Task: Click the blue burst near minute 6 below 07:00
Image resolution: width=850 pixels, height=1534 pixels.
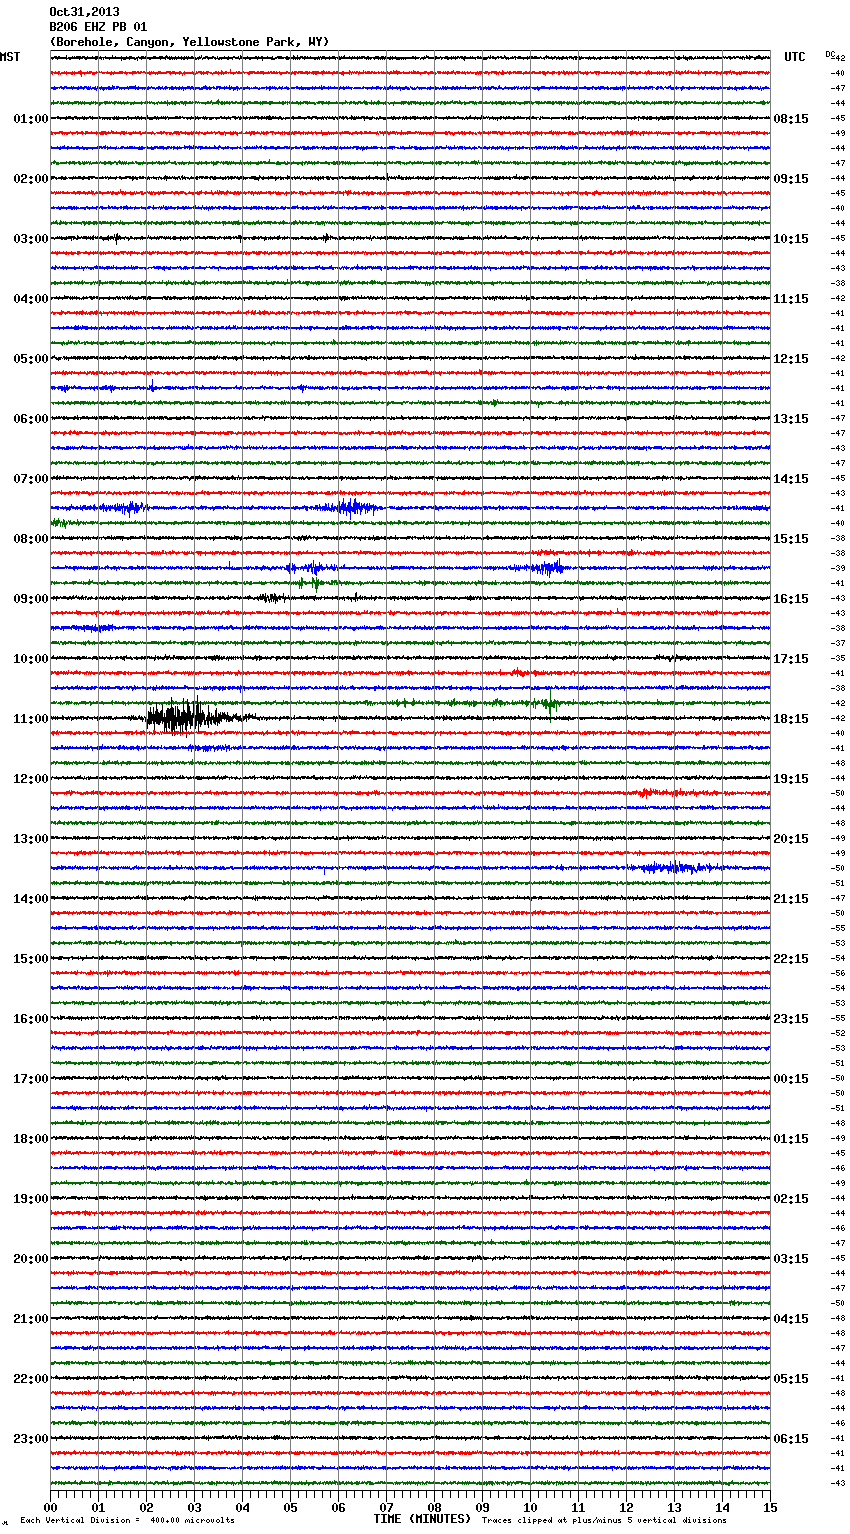Action: [347, 507]
